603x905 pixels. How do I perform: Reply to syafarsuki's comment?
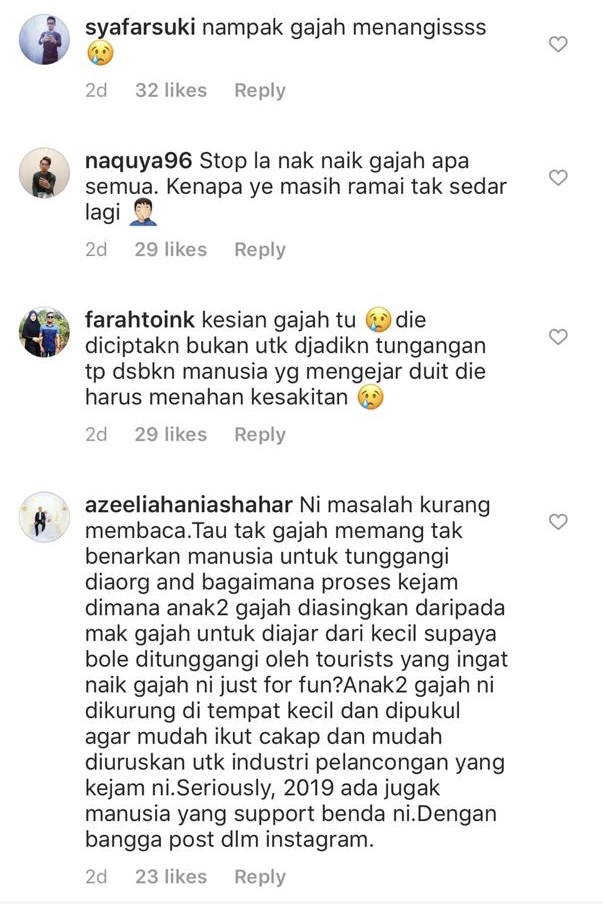pos(260,91)
